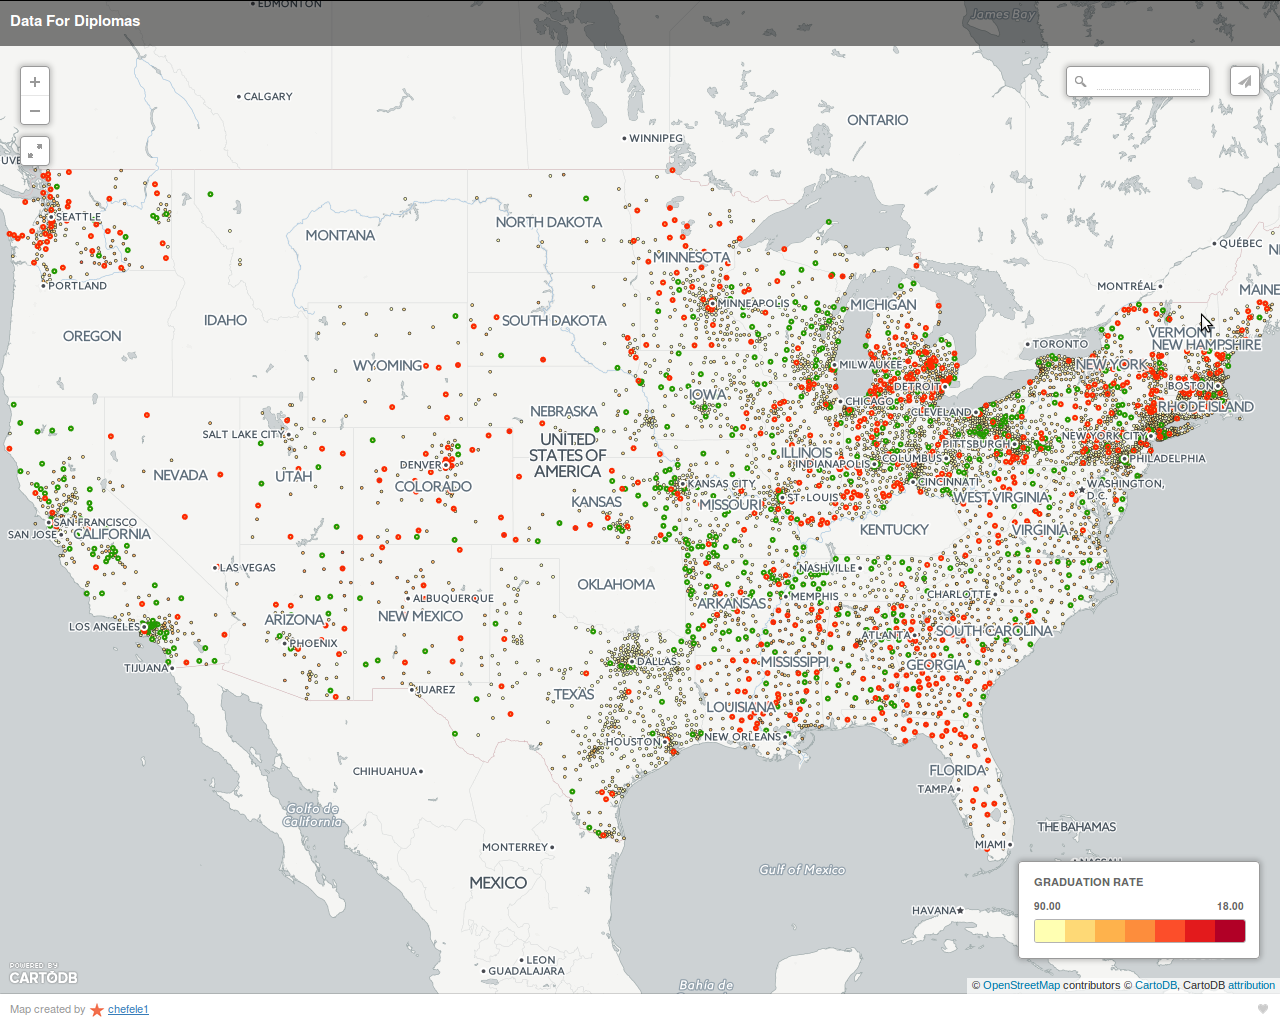Open the CartoDB link in attribution

[1155, 986]
